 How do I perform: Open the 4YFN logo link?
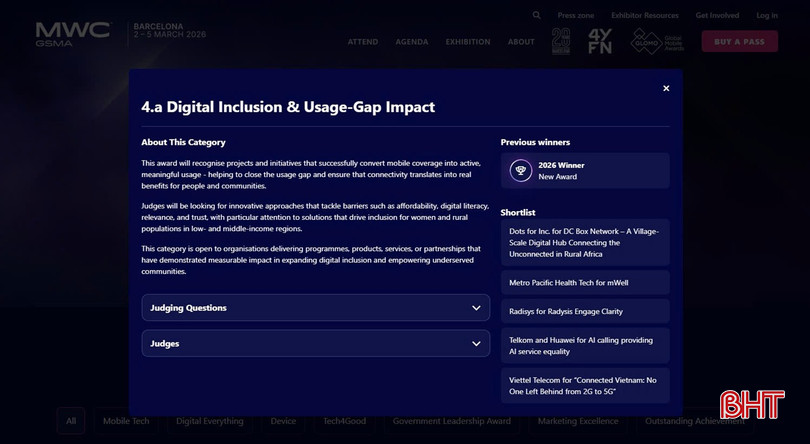pyautogui.click(x=600, y=41)
